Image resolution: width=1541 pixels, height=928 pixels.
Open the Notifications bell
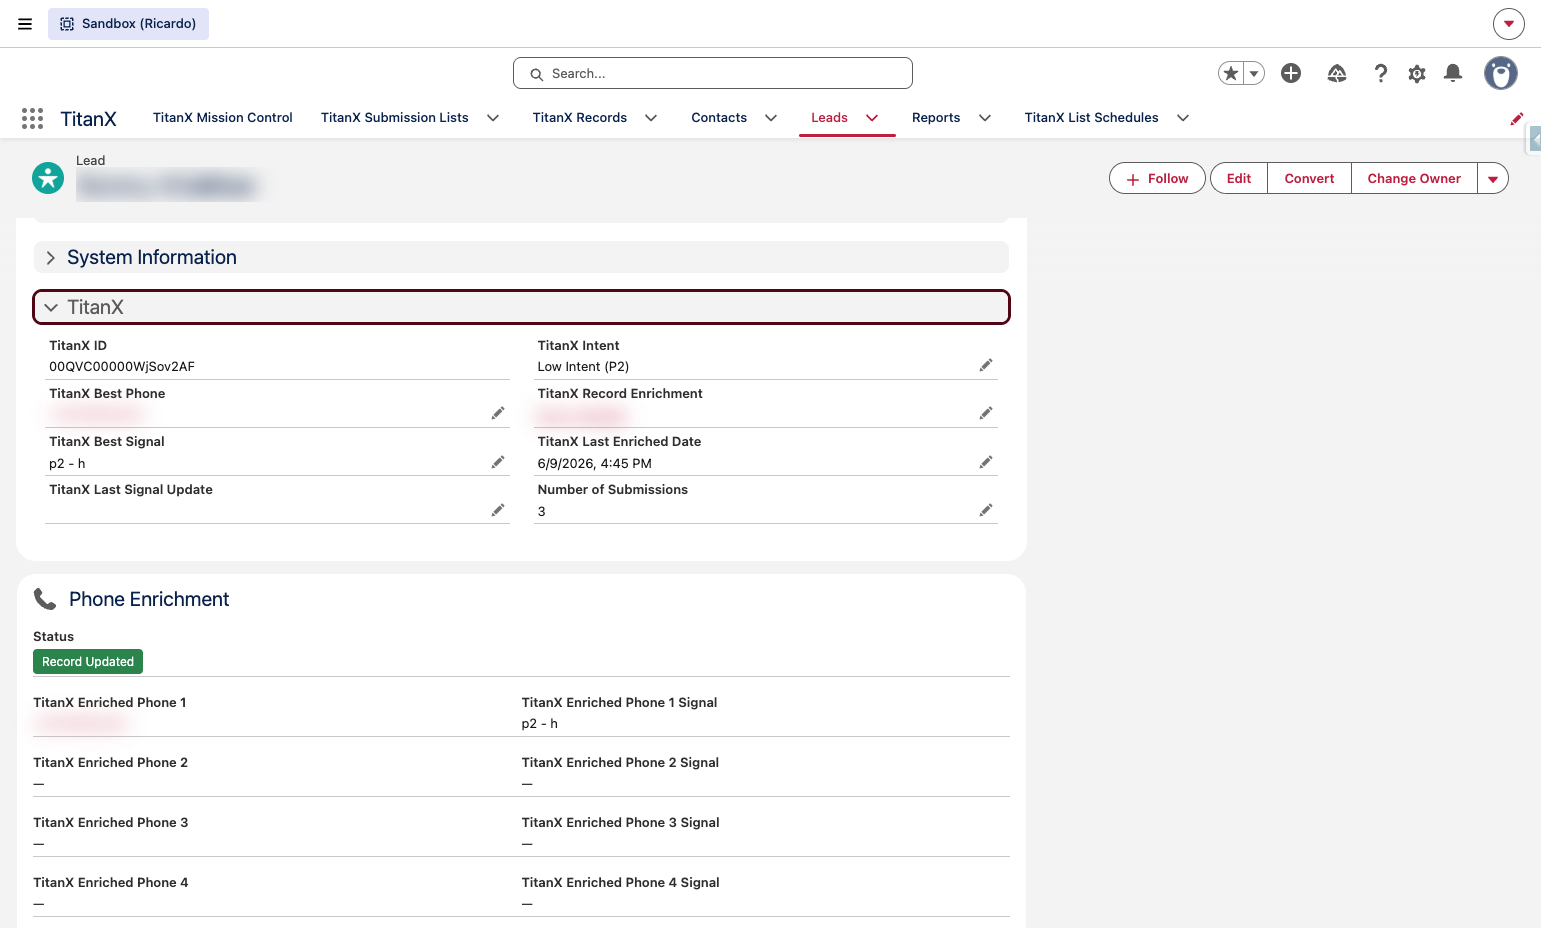pyautogui.click(x=1453, y=73)
